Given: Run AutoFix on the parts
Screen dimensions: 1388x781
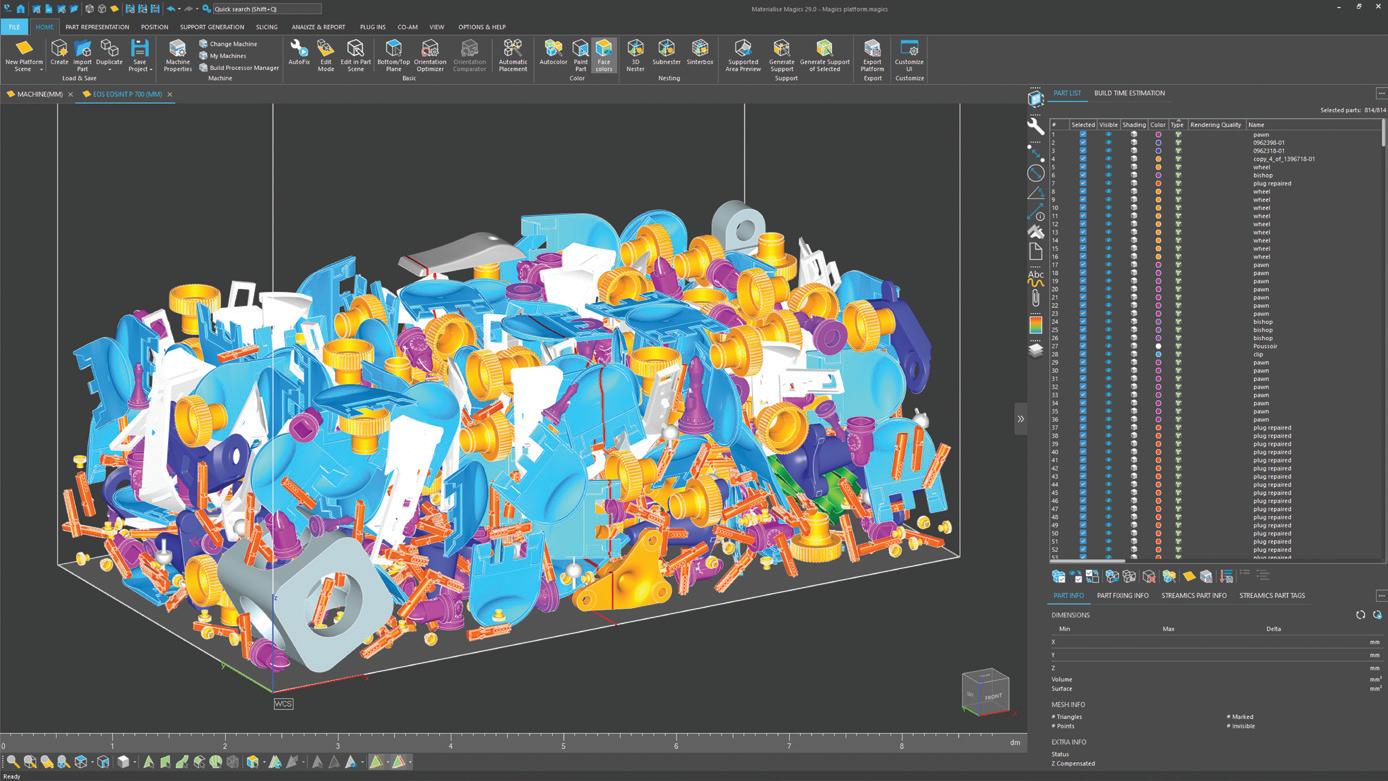Looking at the screenshot, I should click(299, 52).
